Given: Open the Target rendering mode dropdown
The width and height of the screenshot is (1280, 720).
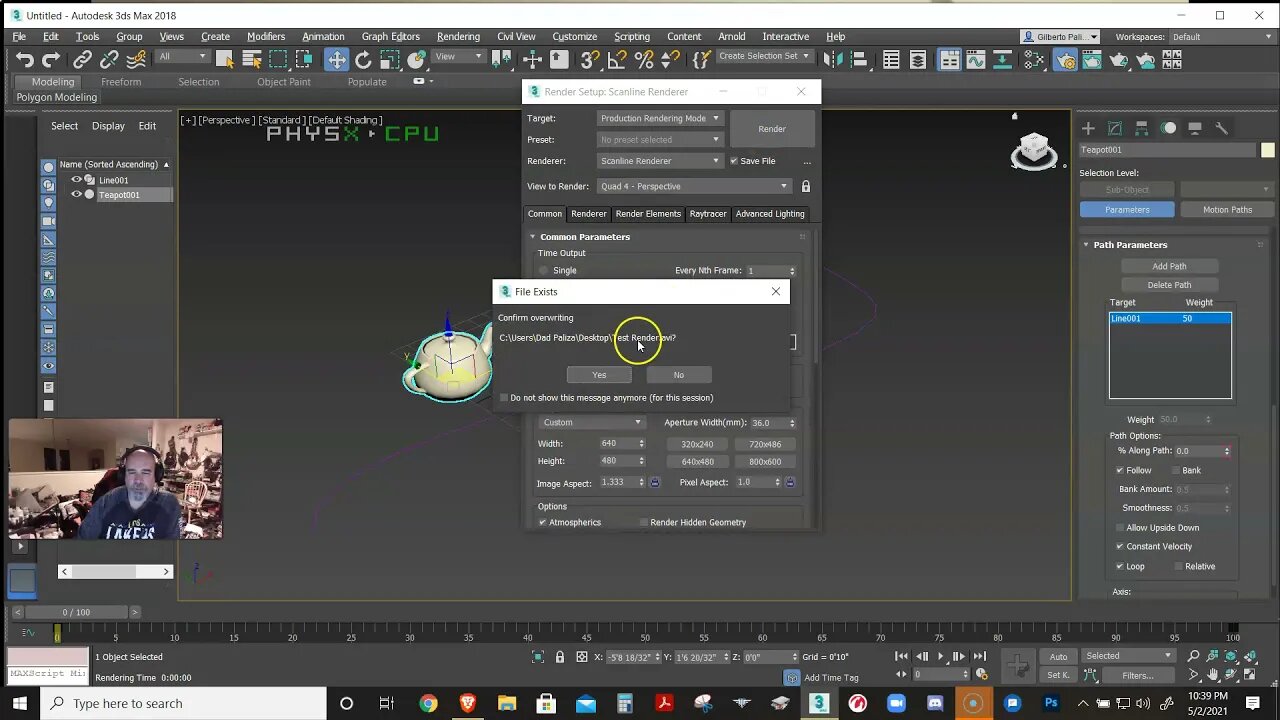Looking at the screenshot, I should click(x=660, y=118).
